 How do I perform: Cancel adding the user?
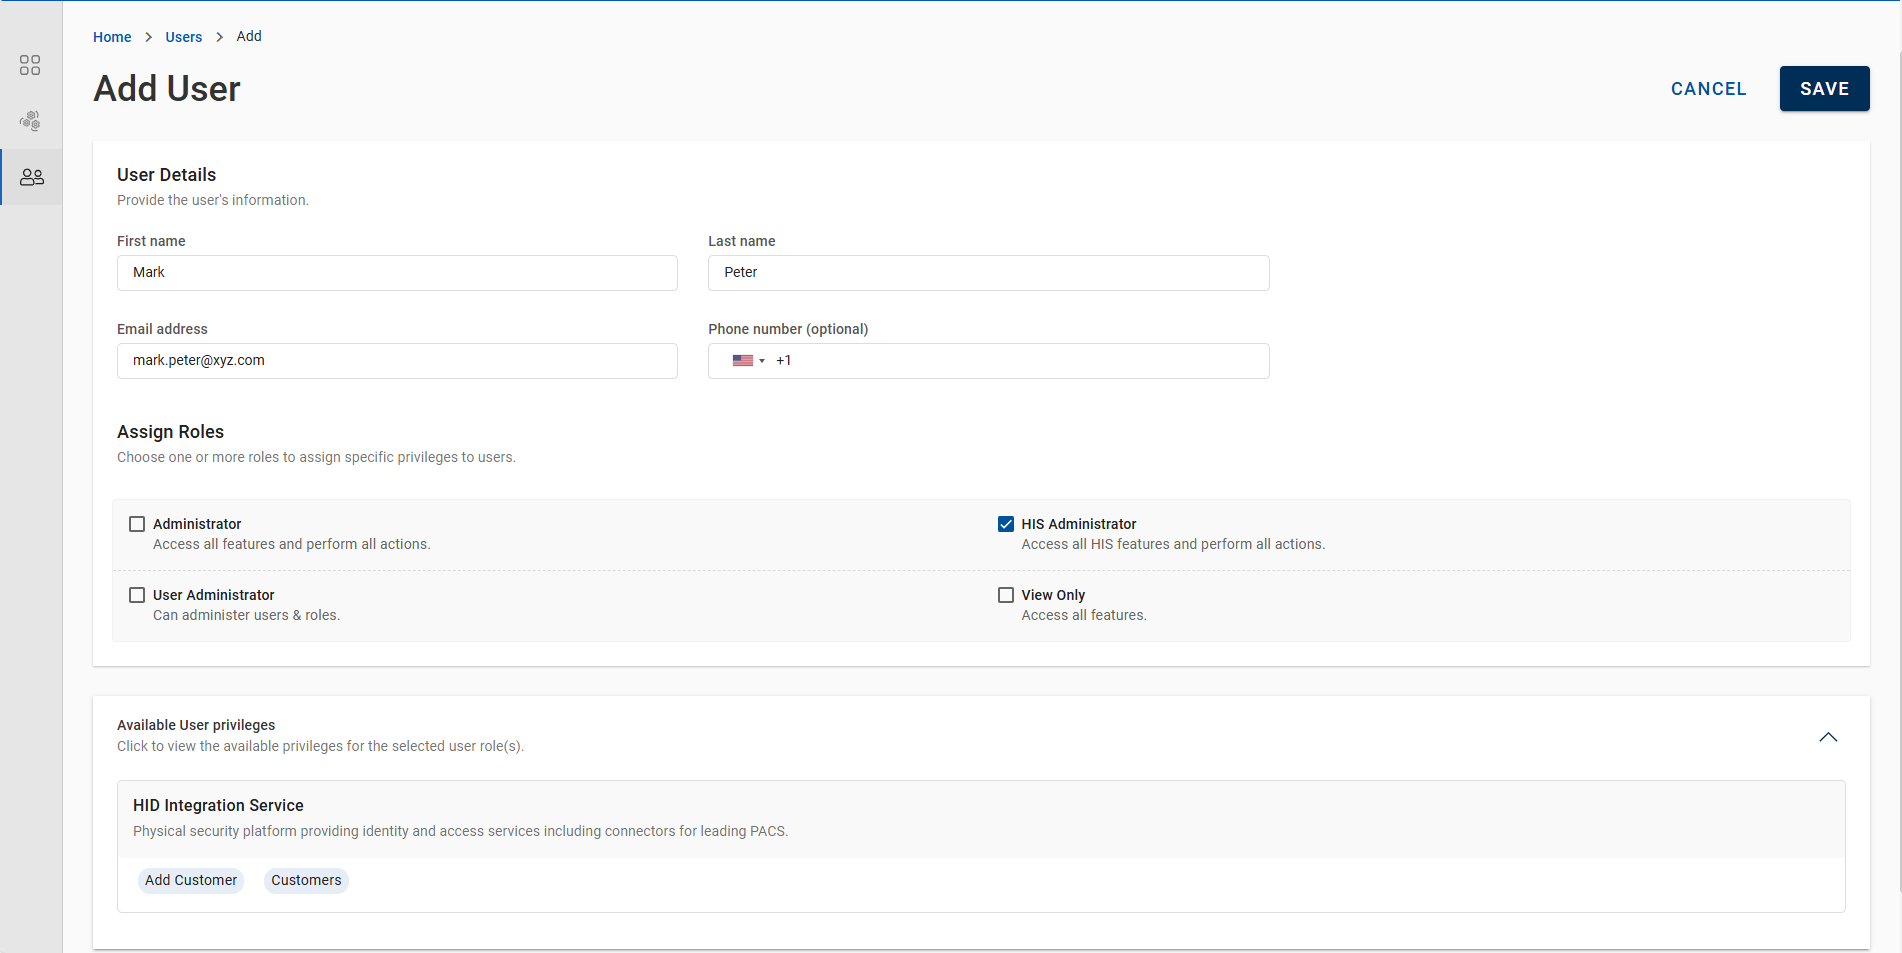point(1708,89)
